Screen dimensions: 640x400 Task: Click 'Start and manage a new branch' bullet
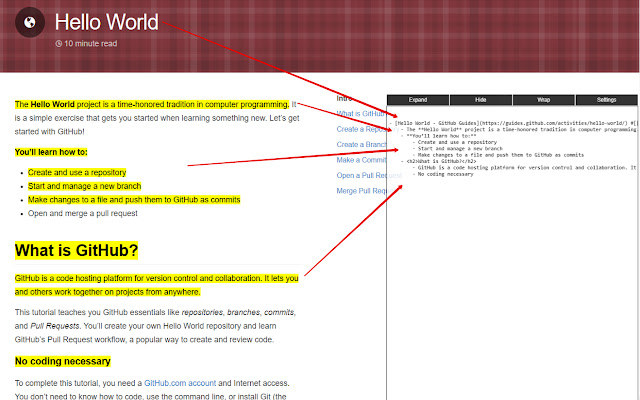(84, 186)
